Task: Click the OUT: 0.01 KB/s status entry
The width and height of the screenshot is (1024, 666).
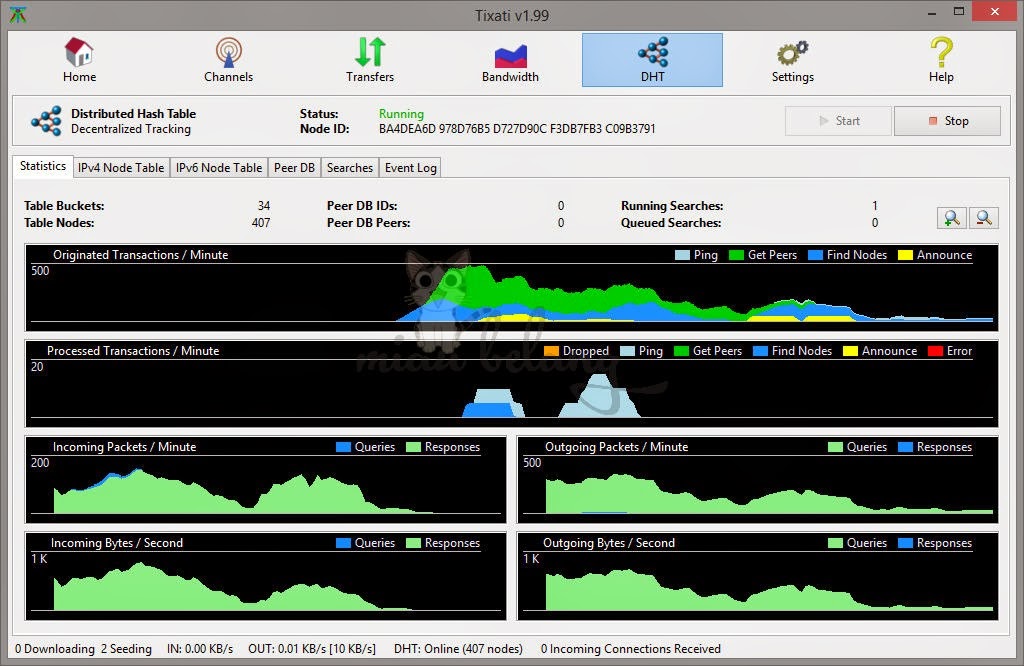Action: click(x=312, y=649)
